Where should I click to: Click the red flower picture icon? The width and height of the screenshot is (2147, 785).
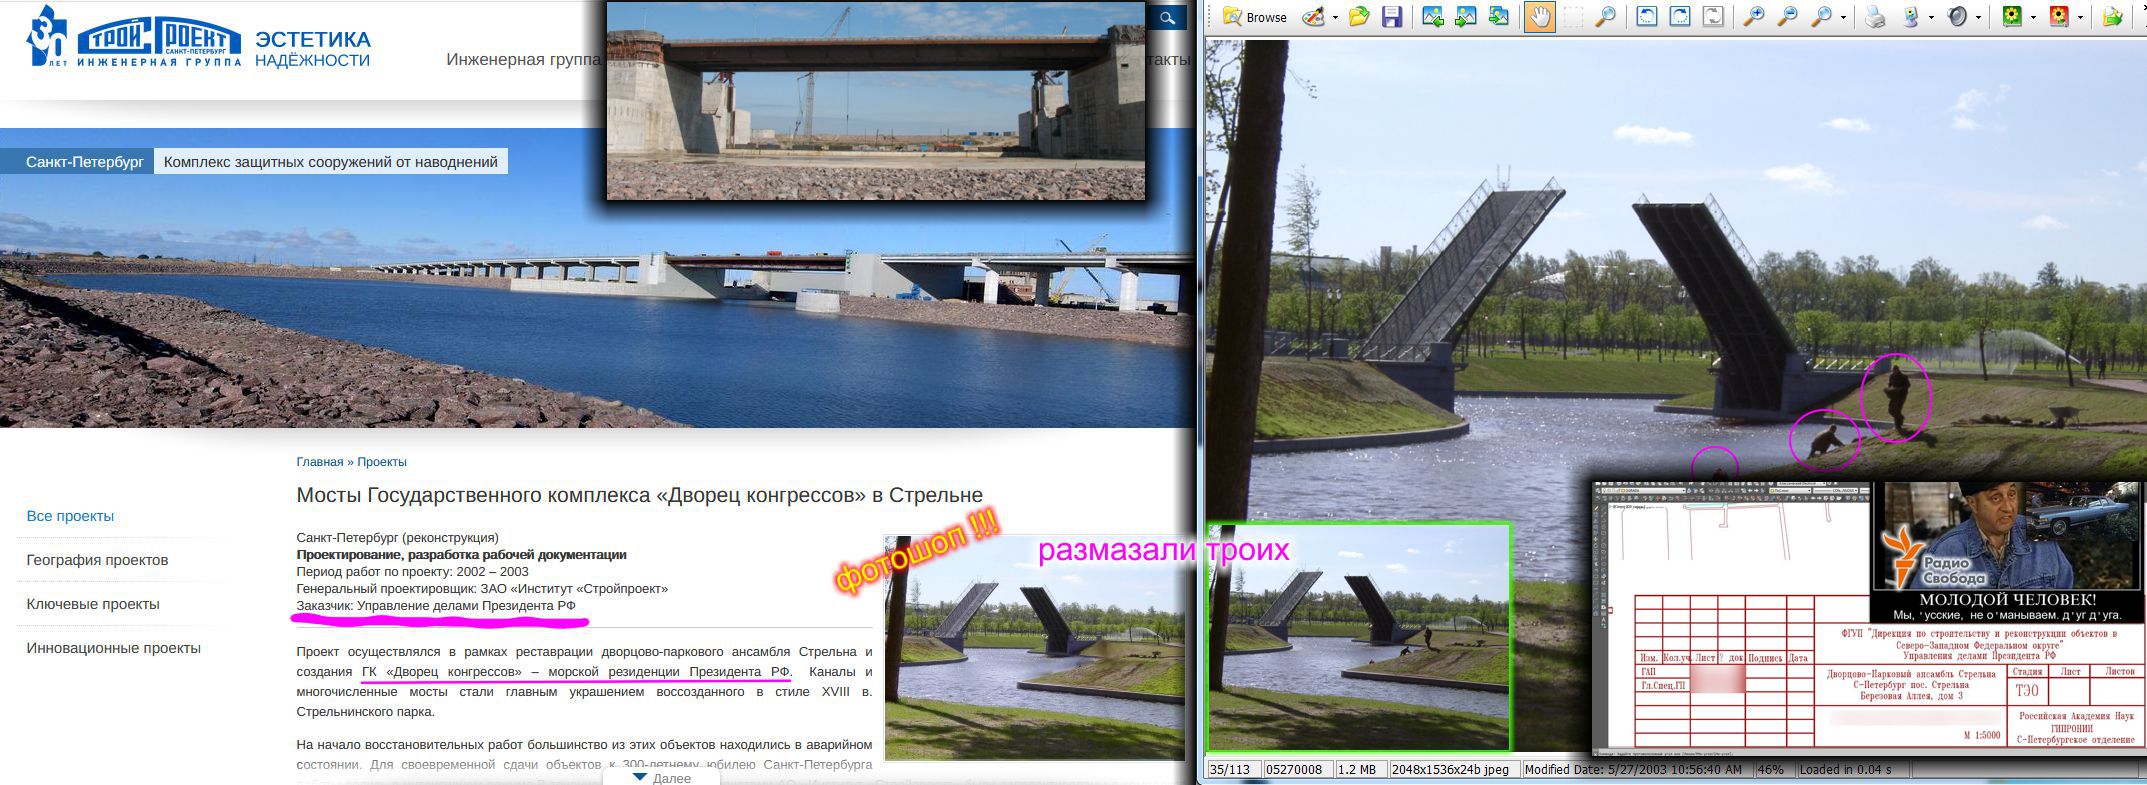click(2059, 17)
